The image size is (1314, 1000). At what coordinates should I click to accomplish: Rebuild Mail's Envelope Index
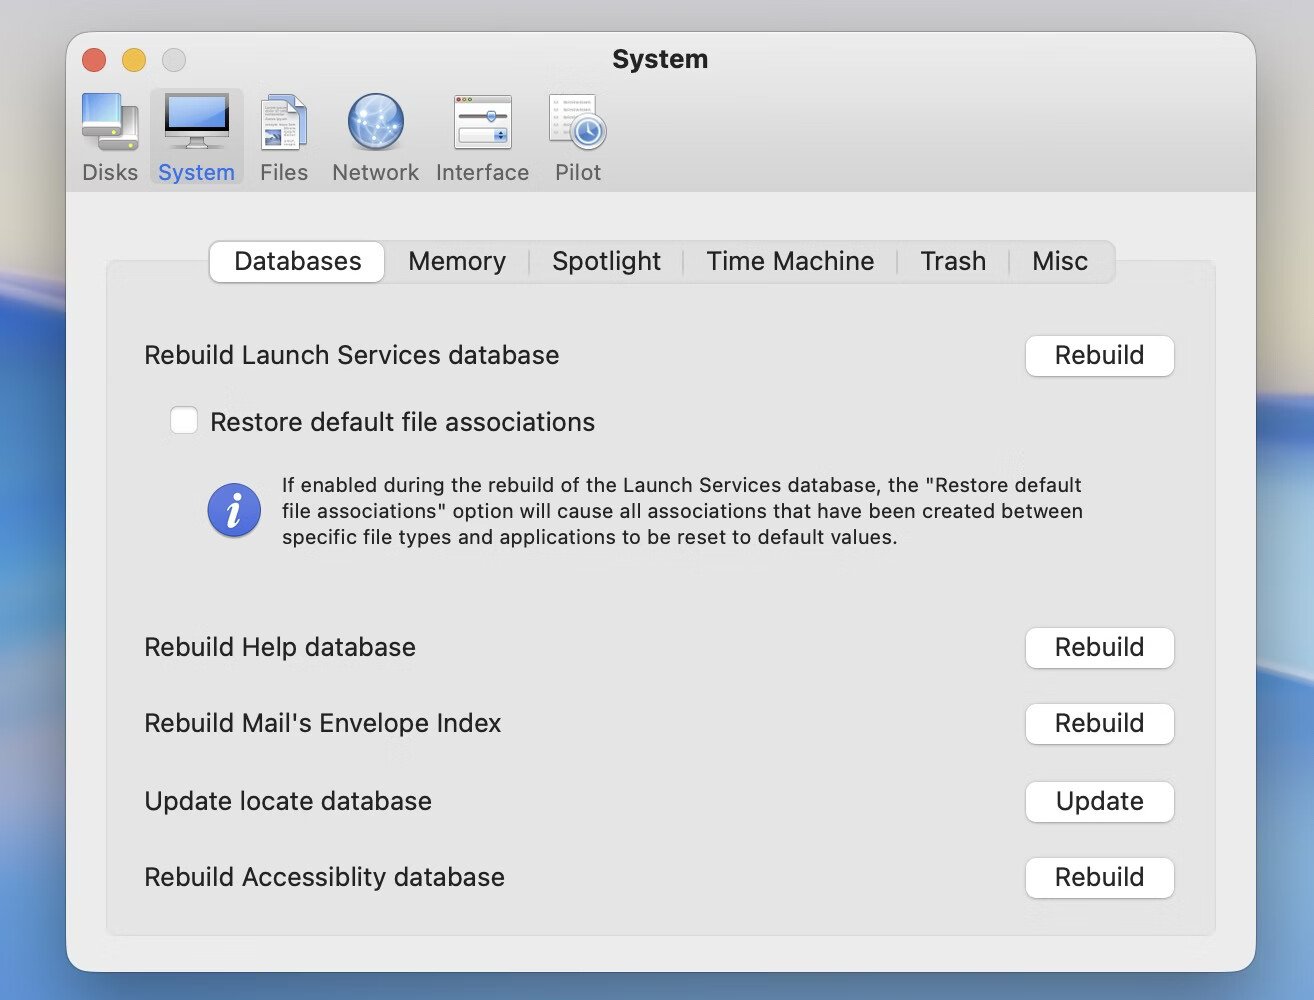click(x=1099, y=723)
